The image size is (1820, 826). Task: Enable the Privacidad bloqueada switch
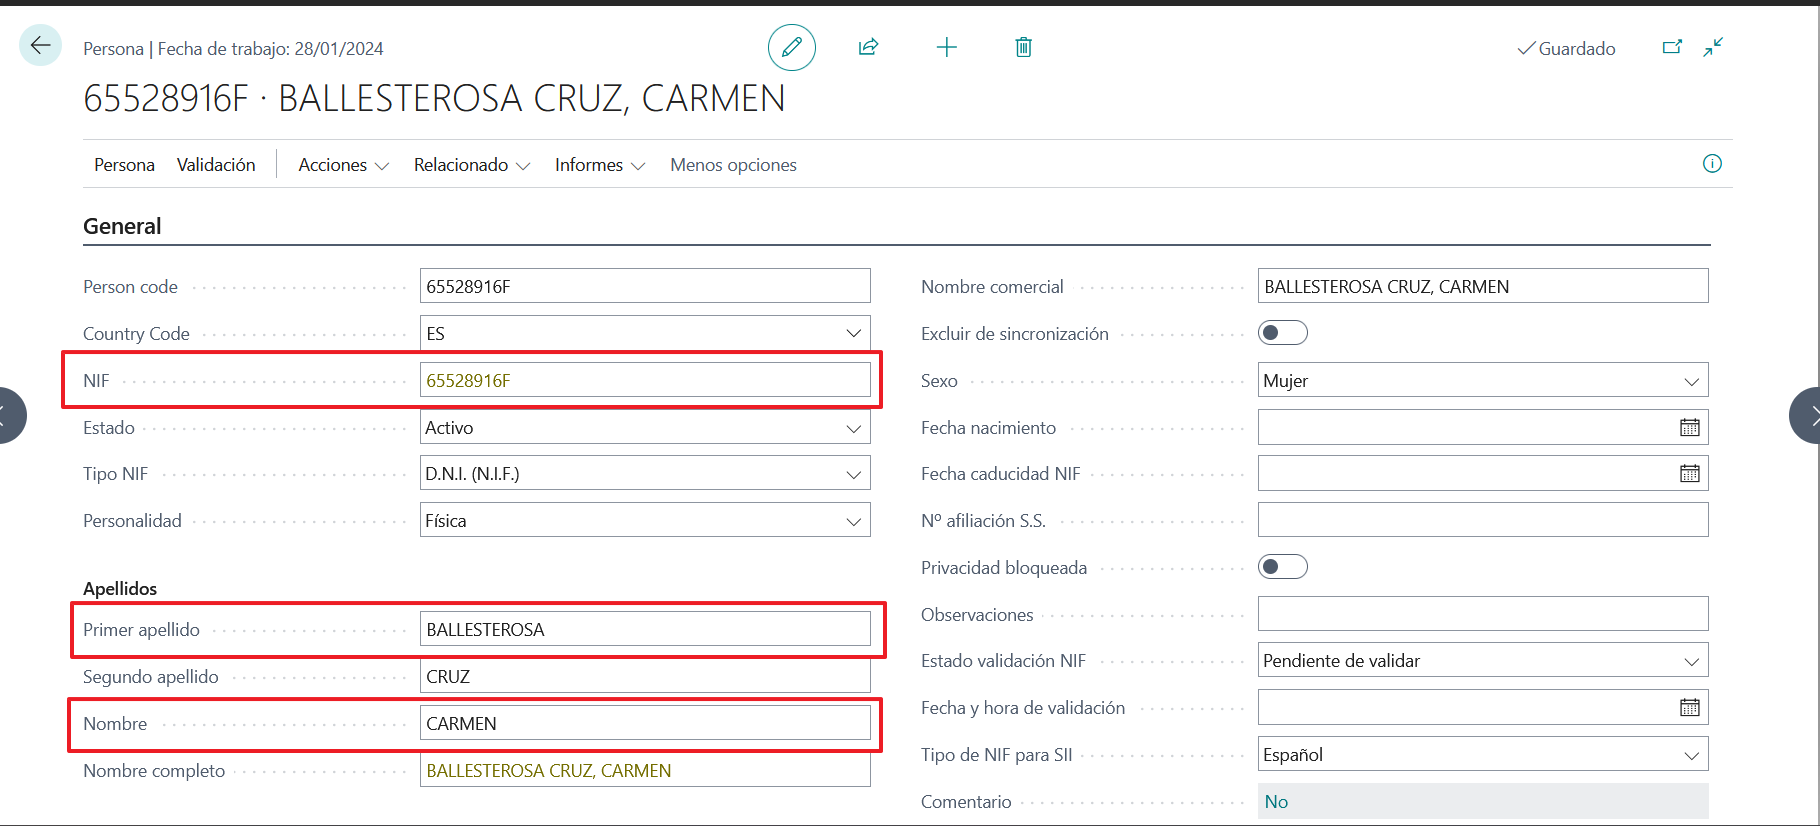coord(1282,567)
